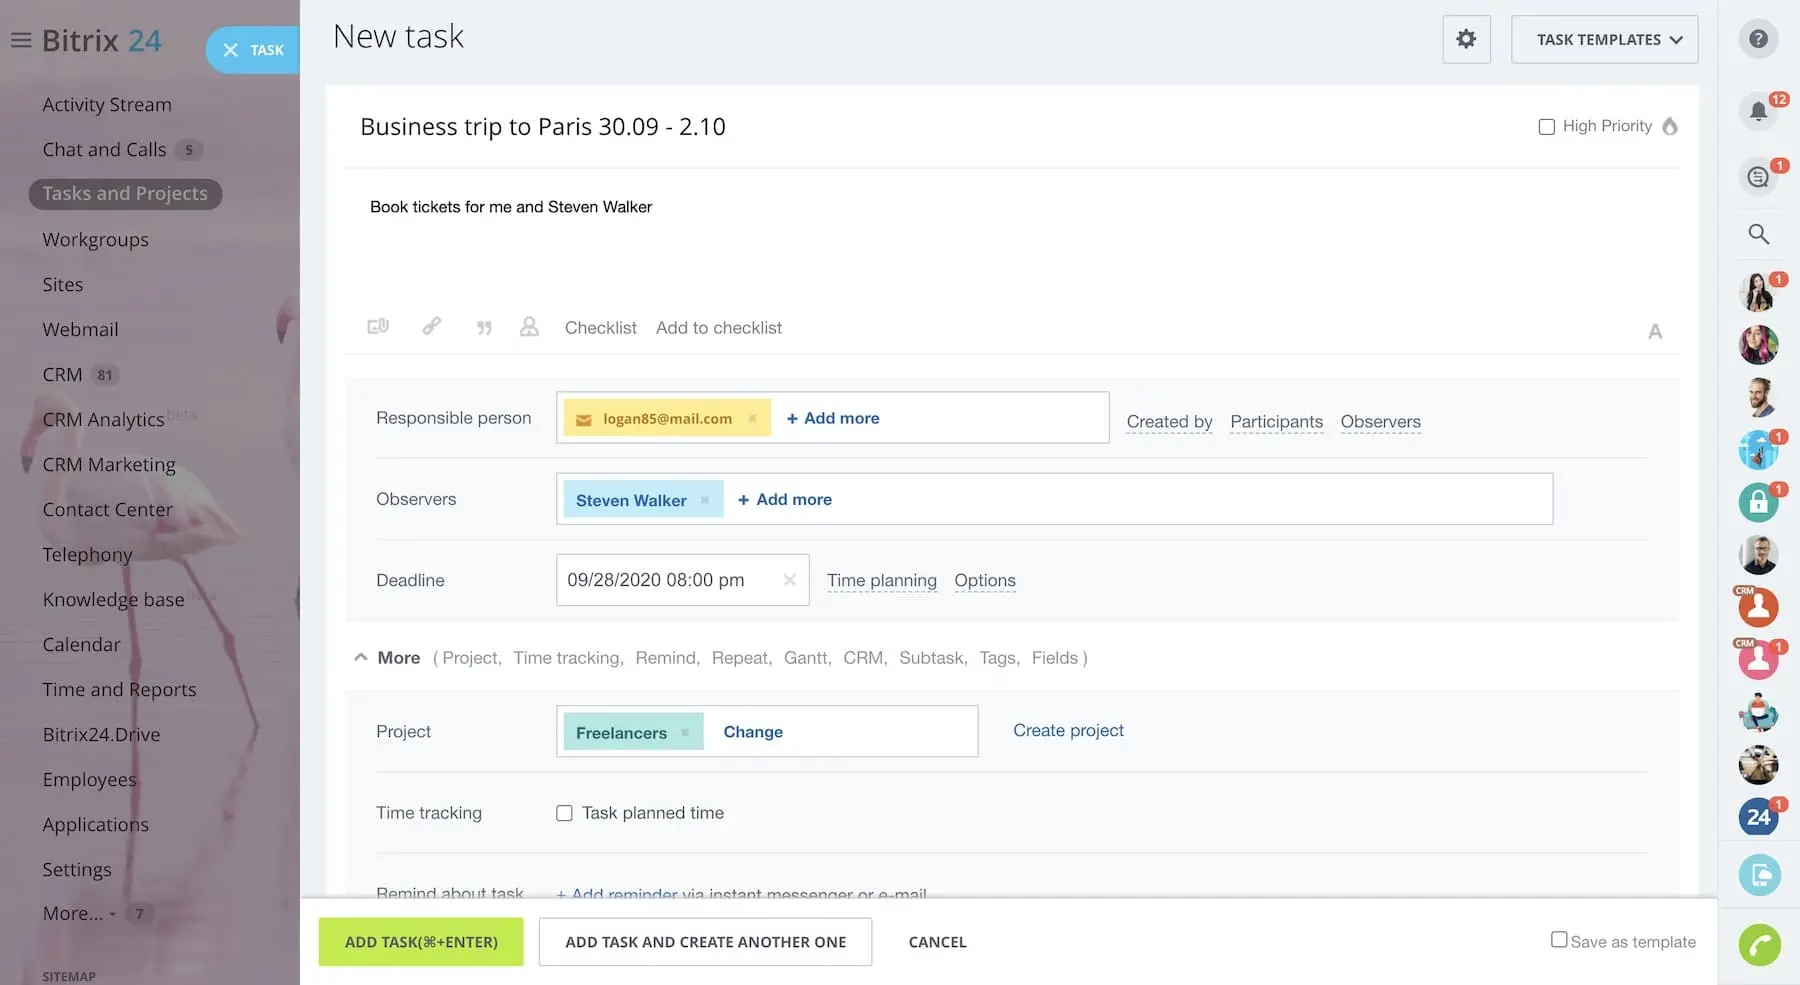
Task: Open task settings gear icon
Action: pyautogui.click(x=1466, y=39)
